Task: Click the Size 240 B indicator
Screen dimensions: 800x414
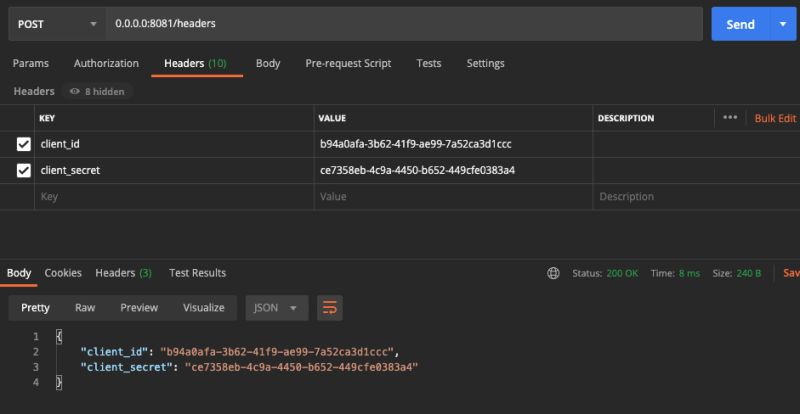Action: click(737, 274)
